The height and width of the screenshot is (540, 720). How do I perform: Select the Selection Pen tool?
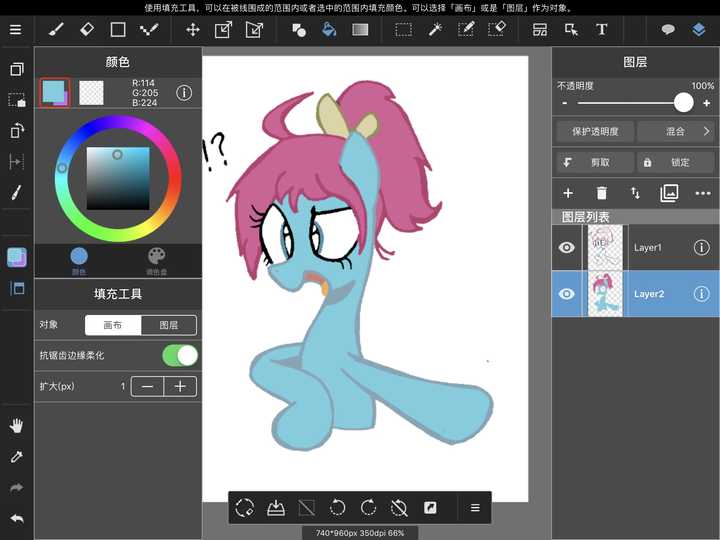click(x=466, y=30)
